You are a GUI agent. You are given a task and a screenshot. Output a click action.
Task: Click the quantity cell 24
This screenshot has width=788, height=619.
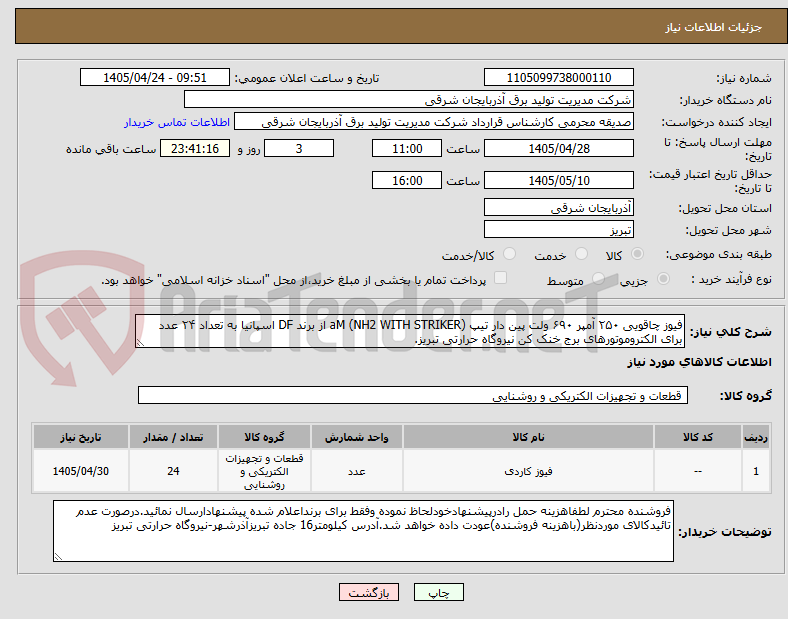pos(173,471)
